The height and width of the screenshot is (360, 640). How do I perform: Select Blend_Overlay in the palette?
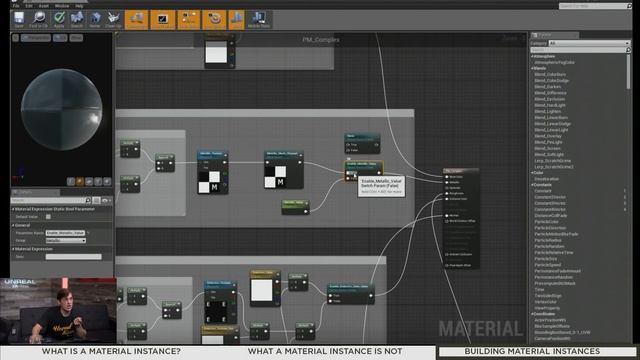548,136
